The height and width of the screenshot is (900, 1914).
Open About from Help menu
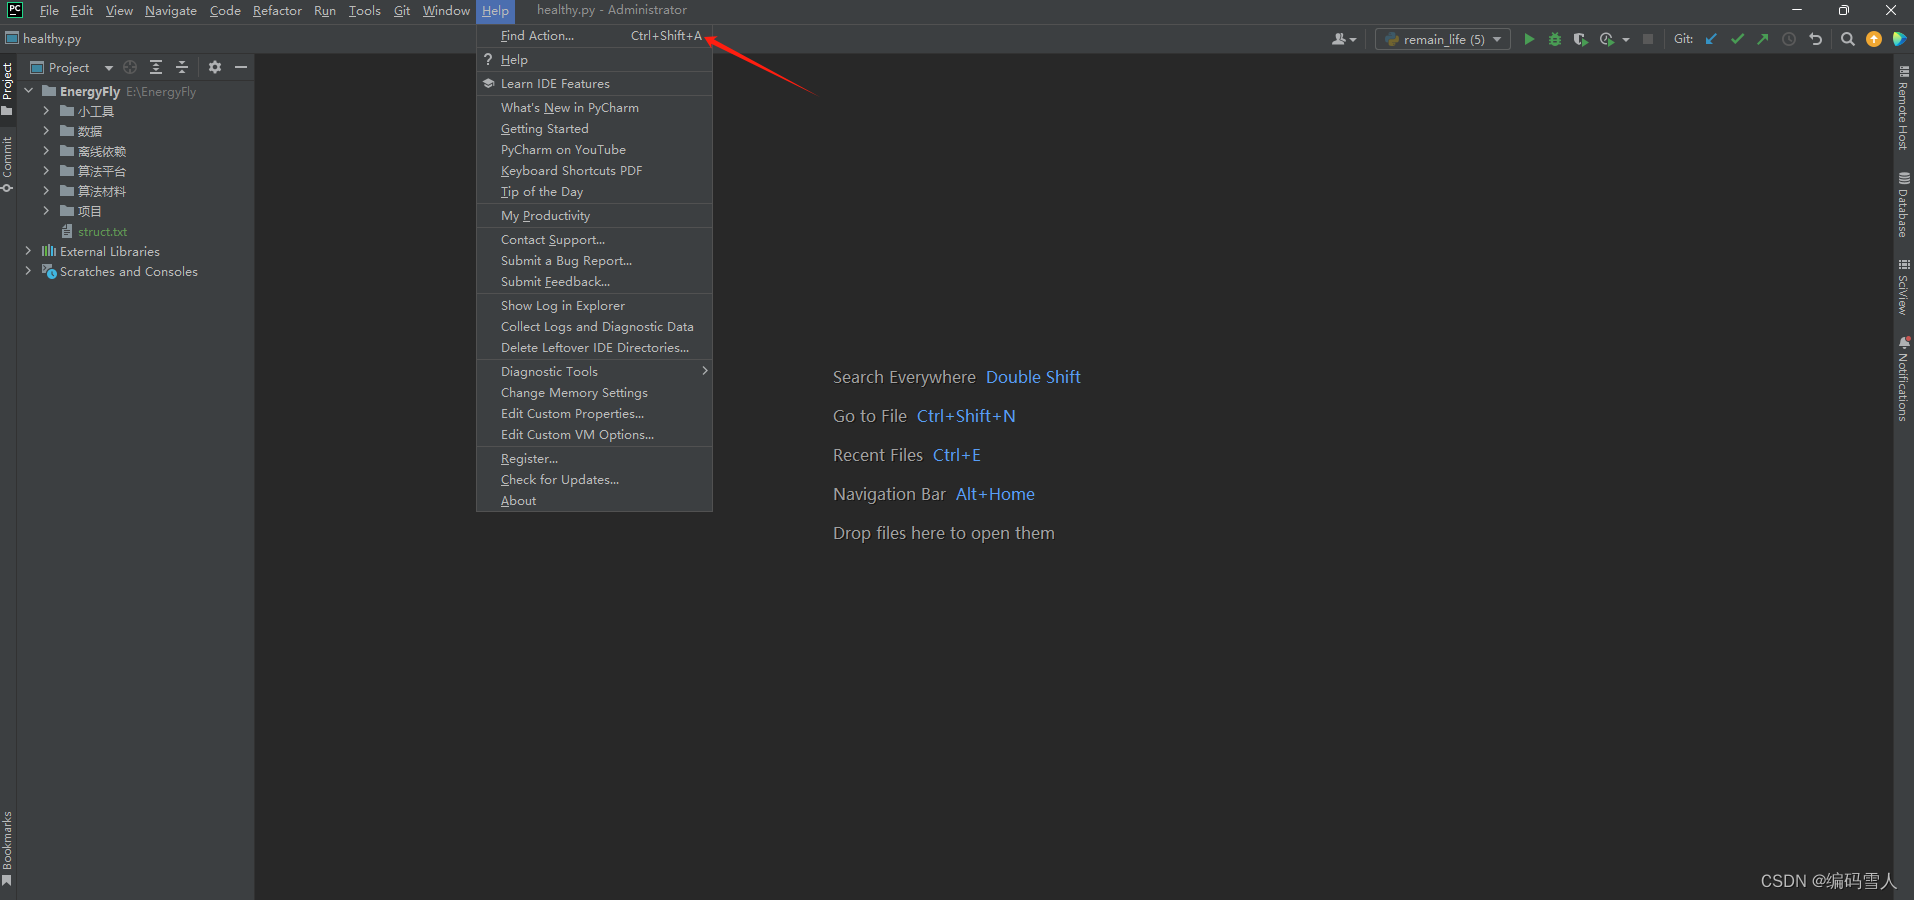tap(594, 501)
